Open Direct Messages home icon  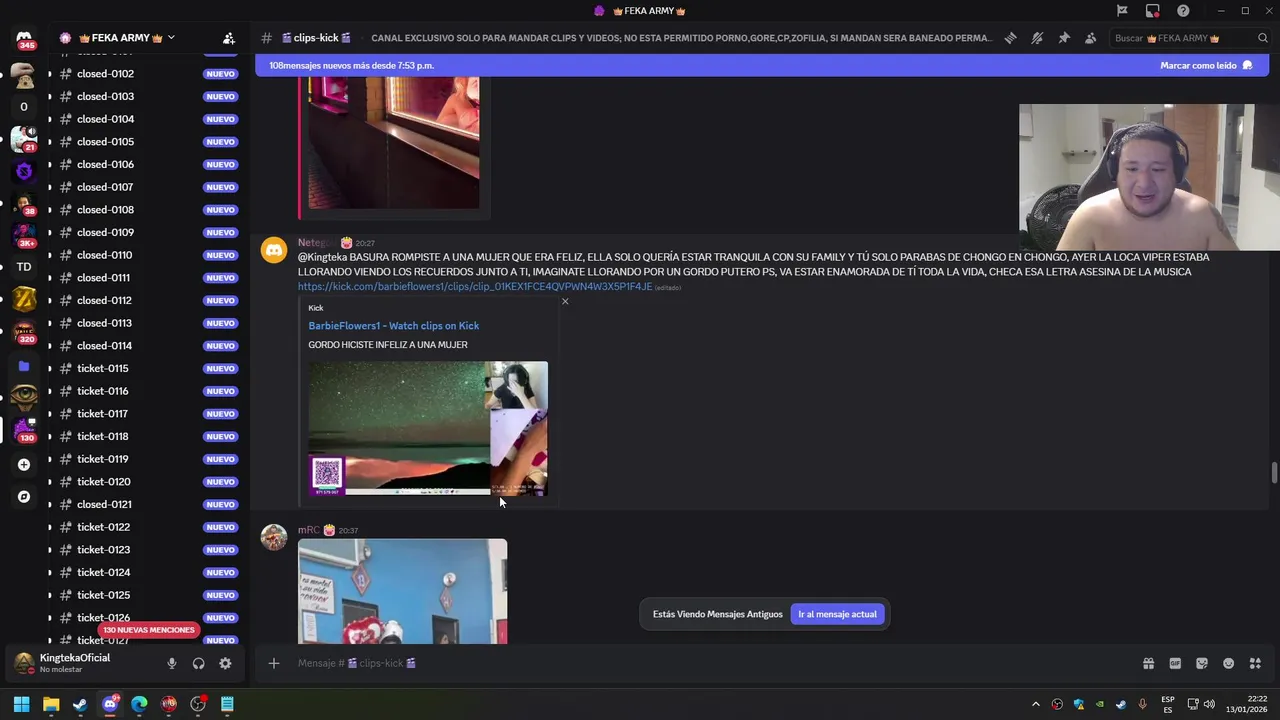coord(24,39)
